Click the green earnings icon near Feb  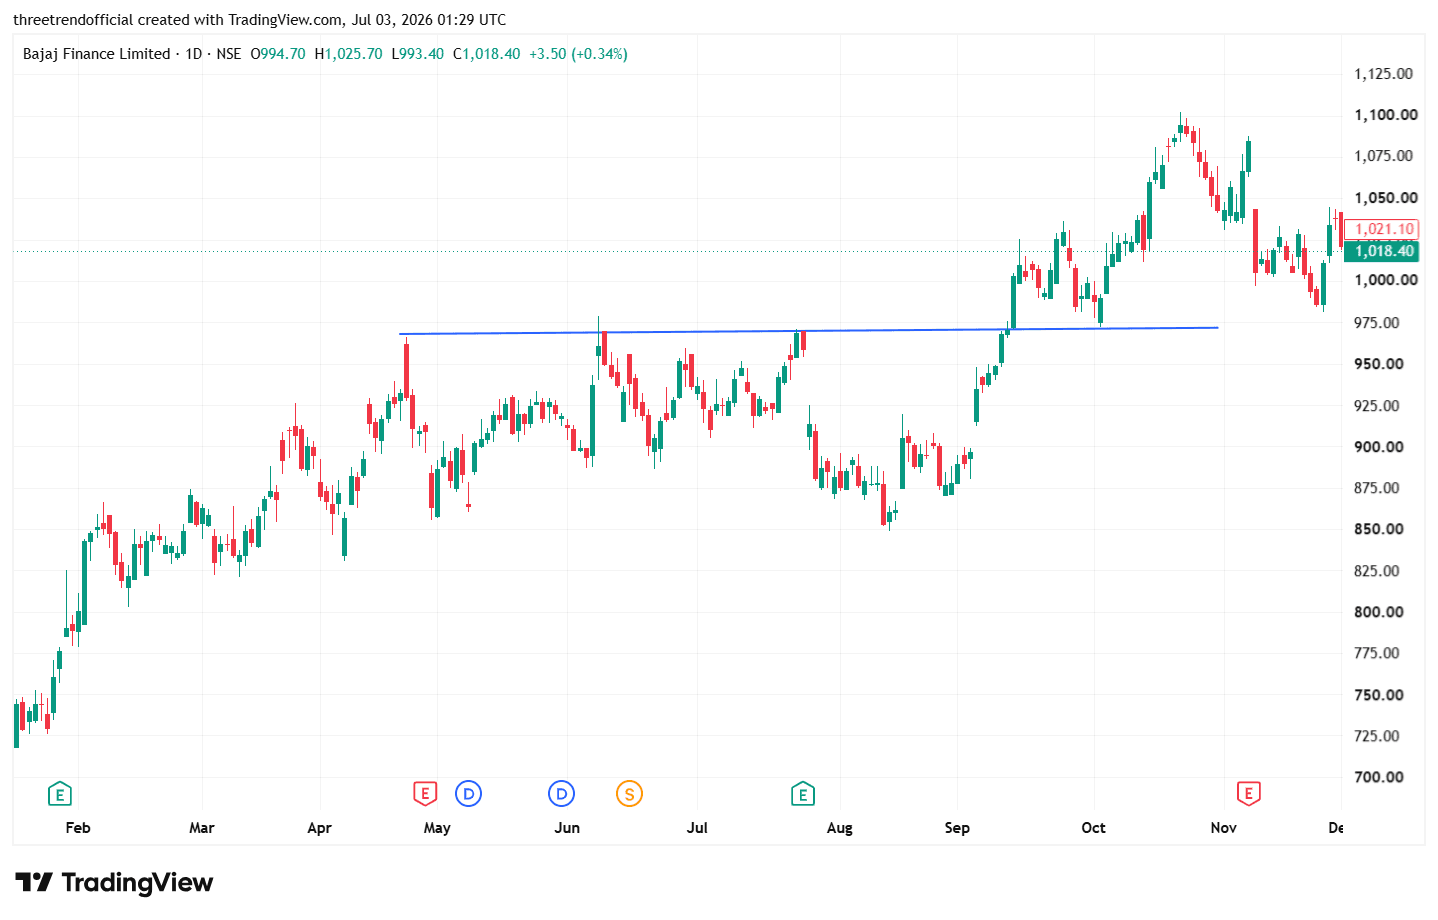click(x=60, y=795)
